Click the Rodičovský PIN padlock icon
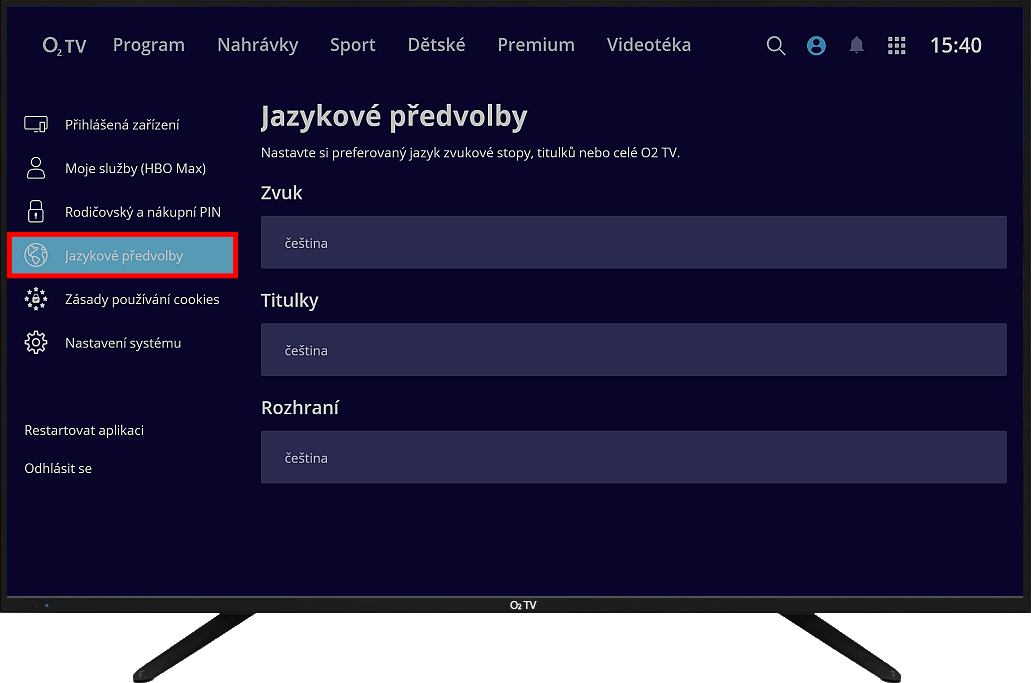The height and width of the screenshot is (683, 1031). point(36,212)
